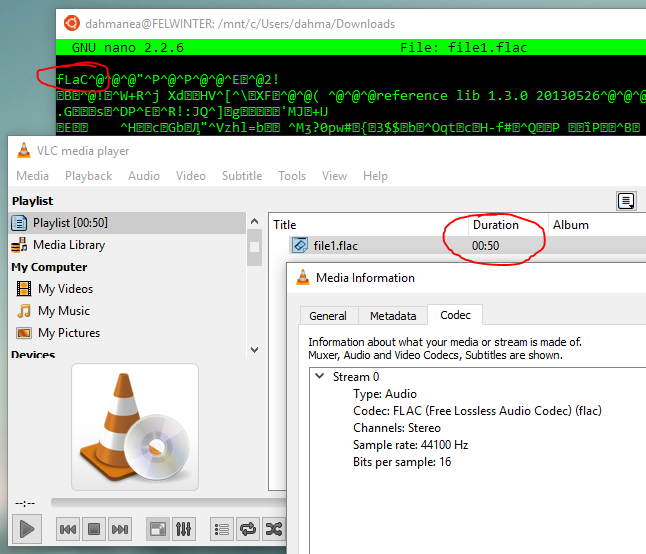The image size is (646, 554).
Task: Change playlist view mode icon
Action: (626, 201)
